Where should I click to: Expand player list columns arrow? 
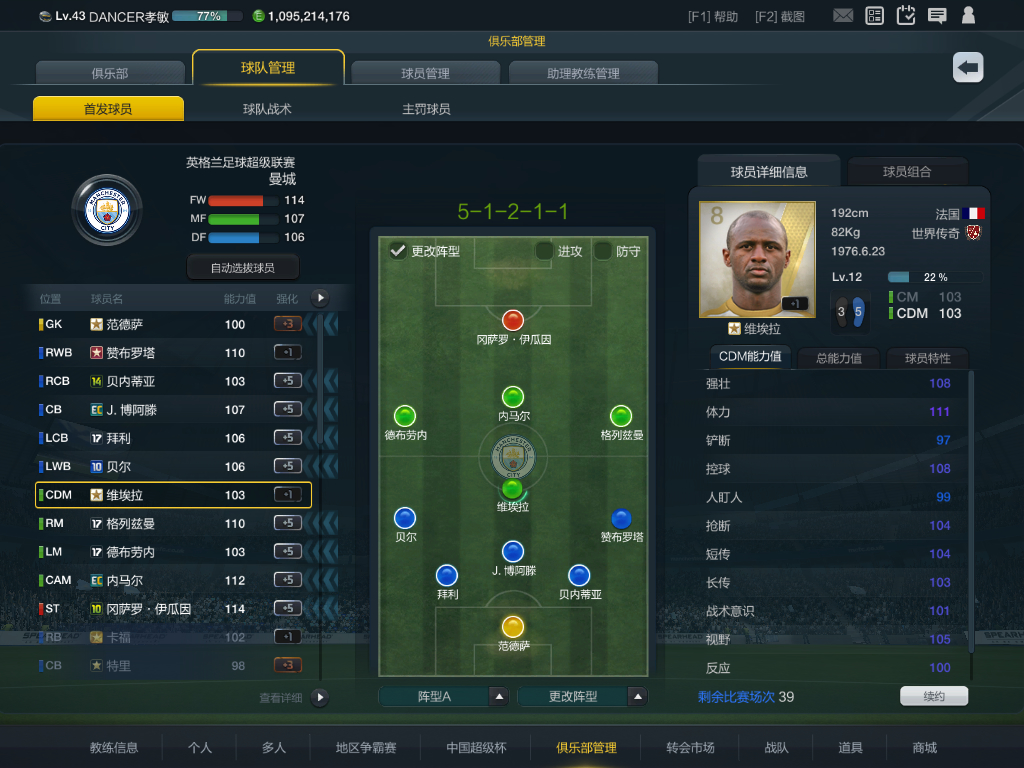click(x=320, y=298)
